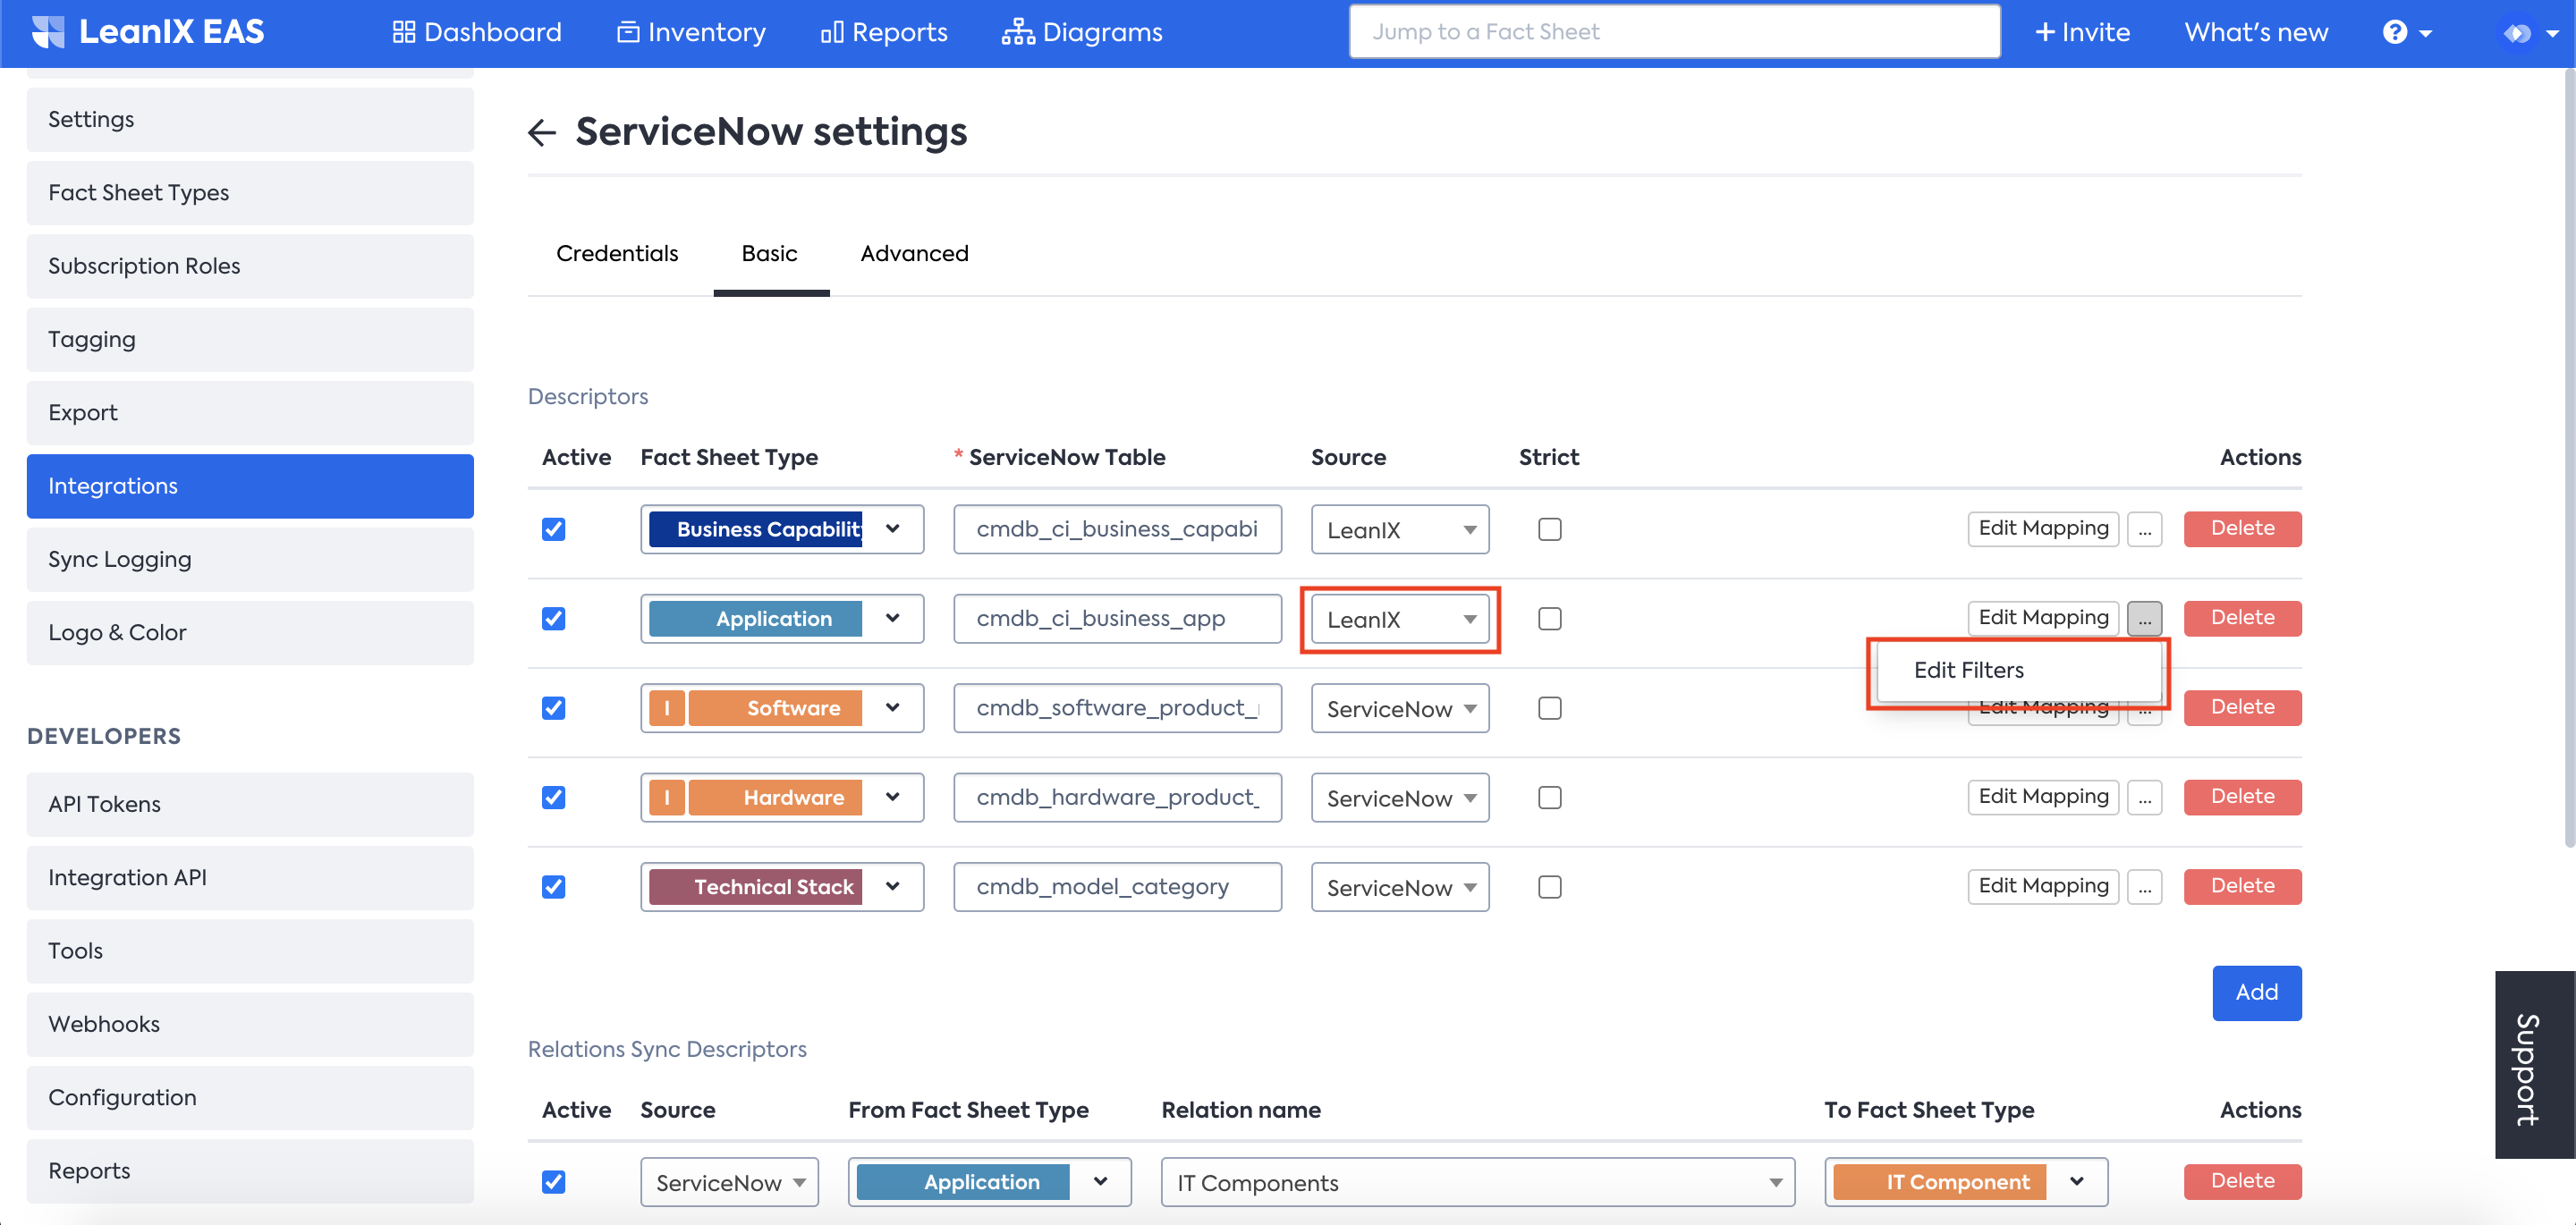The height and width of the screenshot is (1225, 2576).
Task: Open Source dropdown for Business Capability row
Action: point(1400,529)
